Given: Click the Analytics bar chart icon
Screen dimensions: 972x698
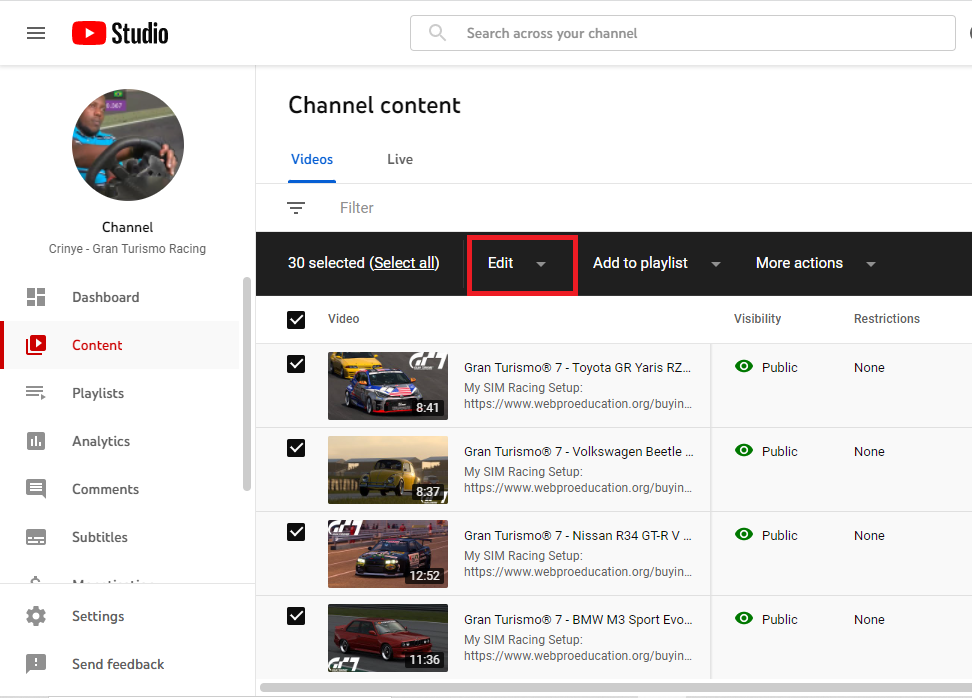Looking at the screenshot, I should pos(36,441).
